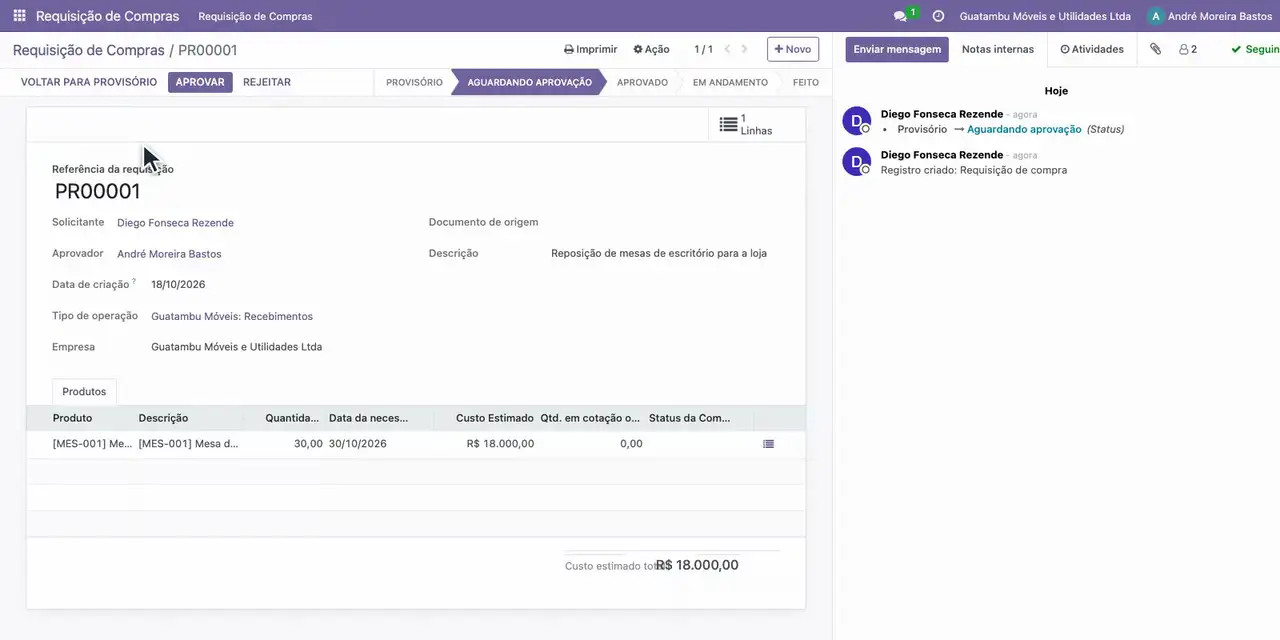Select the Produtos tab

pos(84,392)
